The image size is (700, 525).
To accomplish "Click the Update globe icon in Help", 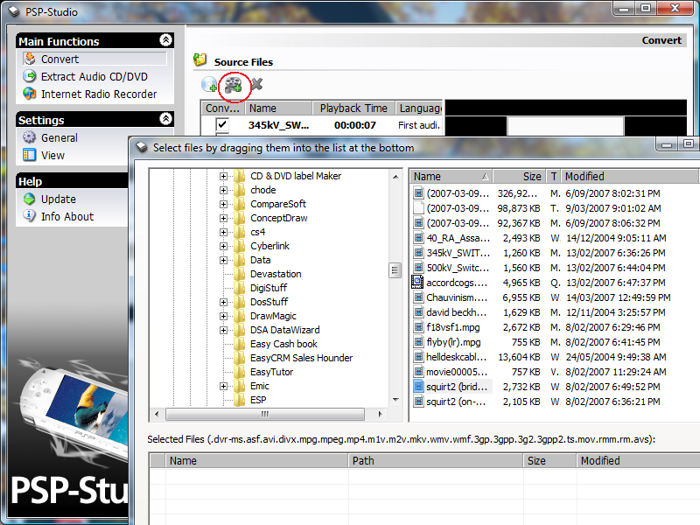I will click(29, 199).
